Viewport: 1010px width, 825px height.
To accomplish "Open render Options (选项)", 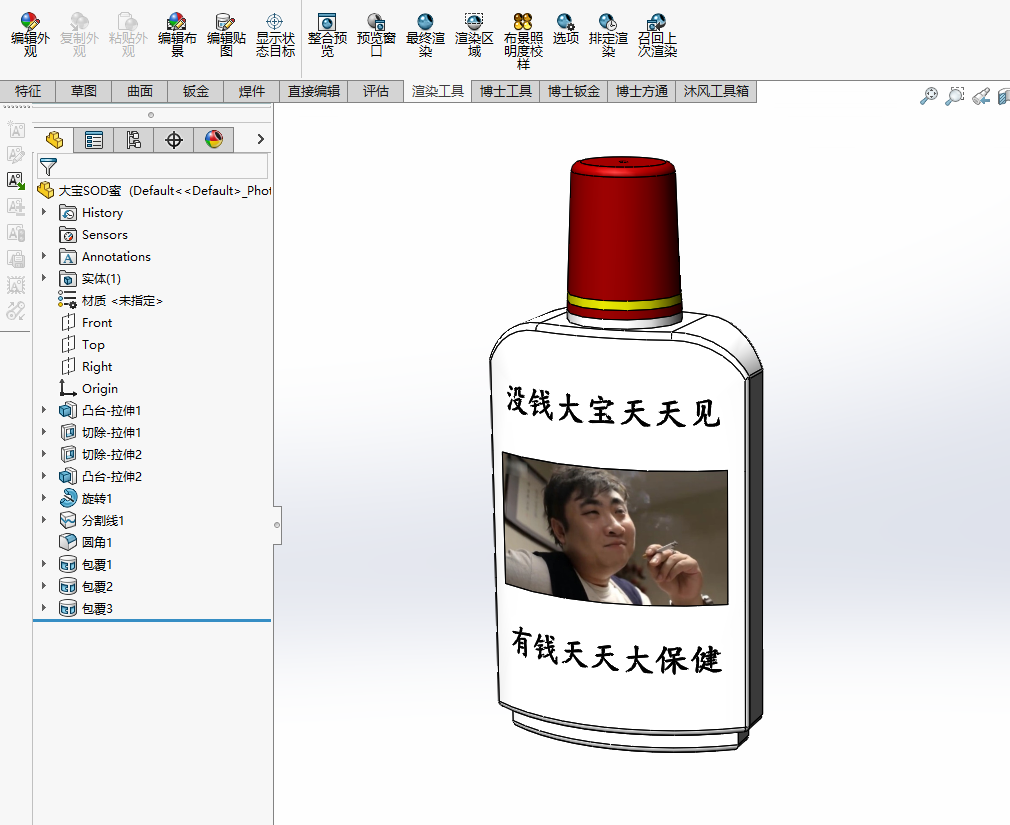I will (566, 30).
